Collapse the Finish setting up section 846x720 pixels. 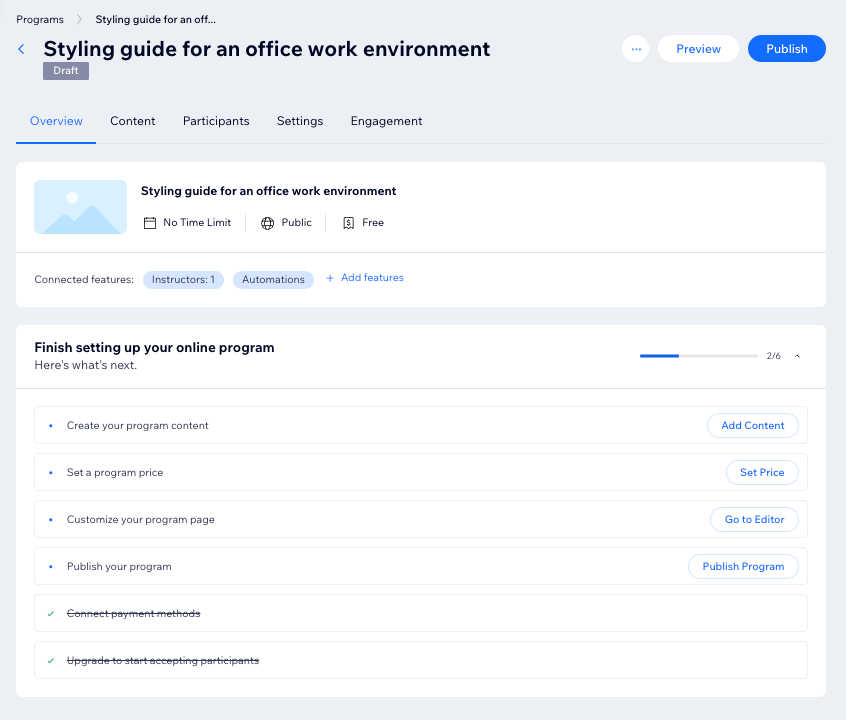pyautogui.click(x=797, y=356)
